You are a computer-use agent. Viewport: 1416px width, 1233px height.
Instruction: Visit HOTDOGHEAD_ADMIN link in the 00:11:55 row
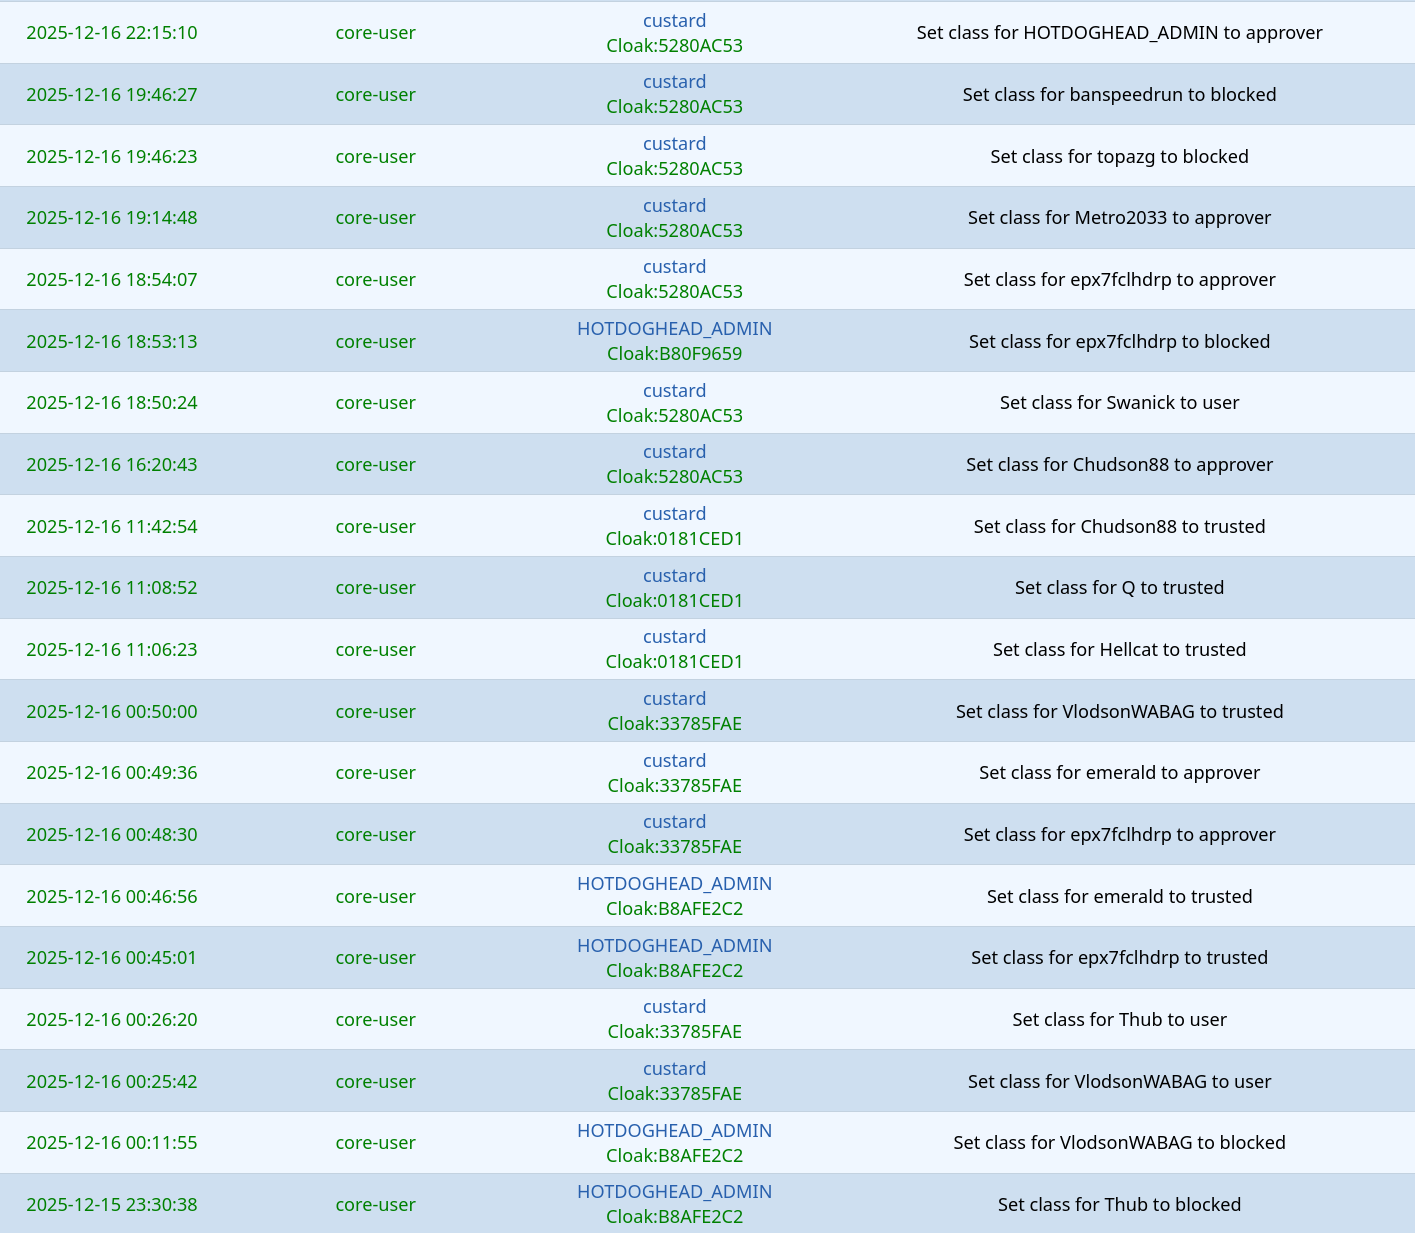(674, 1131)
